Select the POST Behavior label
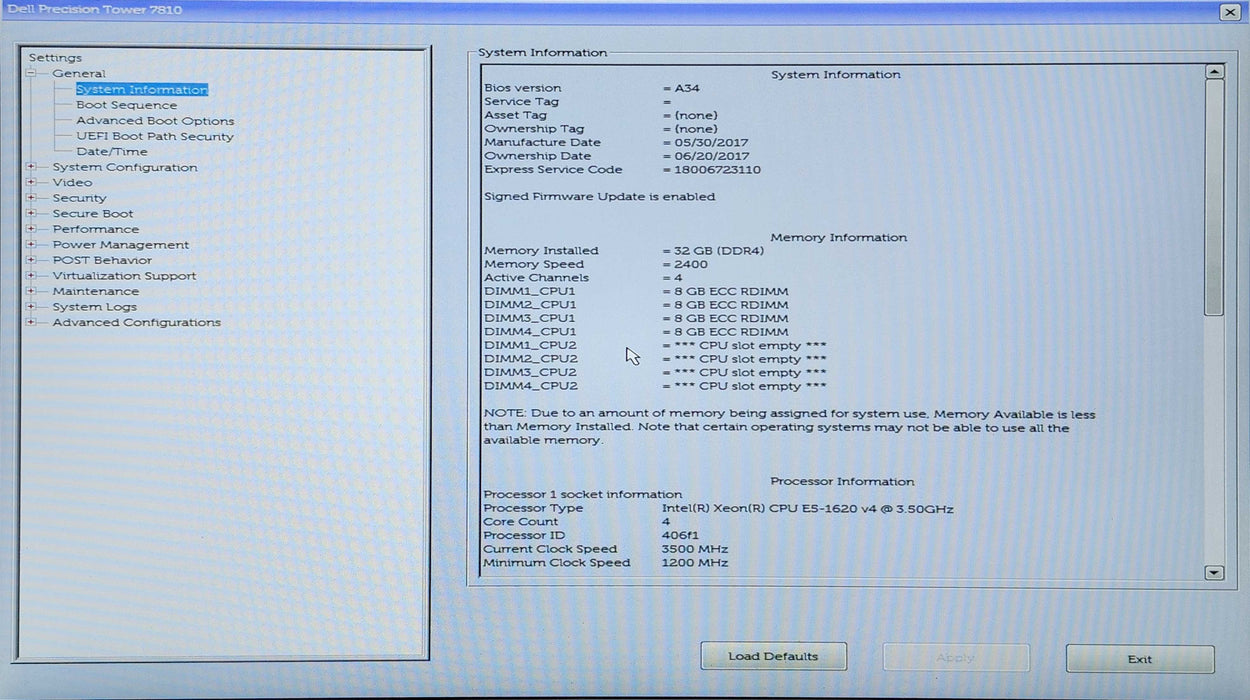This screenshot has height=700, width=1250. (x=102, y=260)
